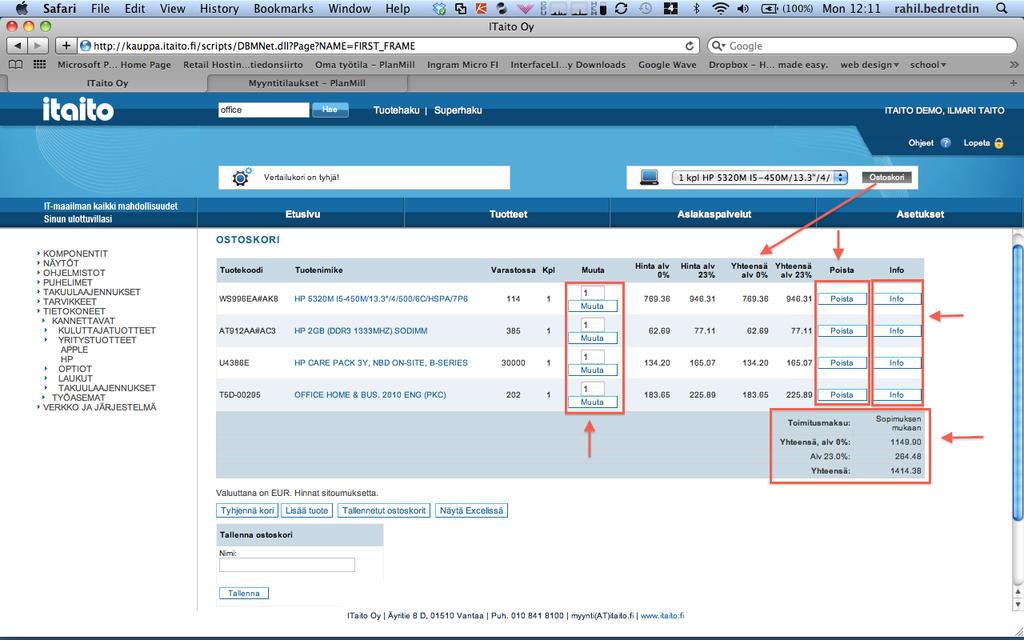The width and height of the screenshot is (1024, 640).
Task: Expand the TARVIKKEET category
Action: pyautogui.click(x=70, y=302)
